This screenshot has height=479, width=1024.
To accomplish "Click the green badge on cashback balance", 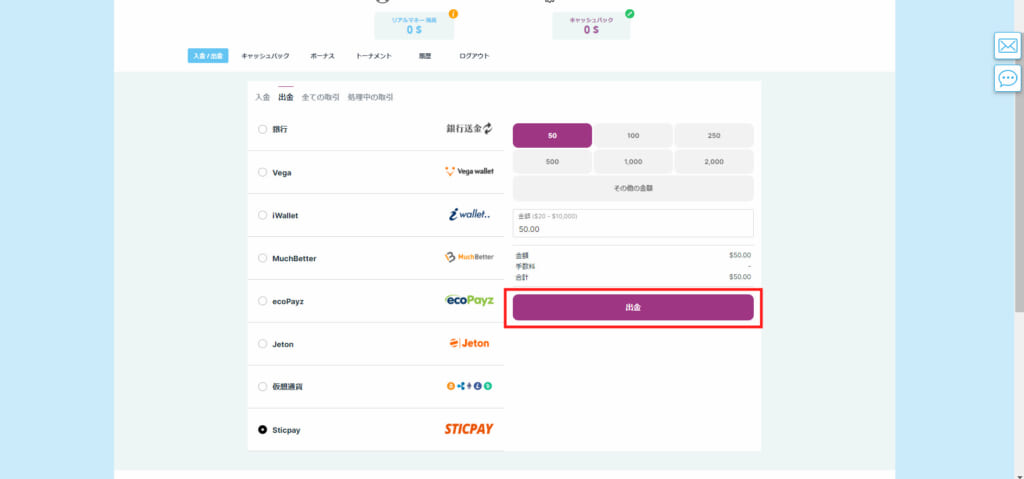I will tap(630, 14).
